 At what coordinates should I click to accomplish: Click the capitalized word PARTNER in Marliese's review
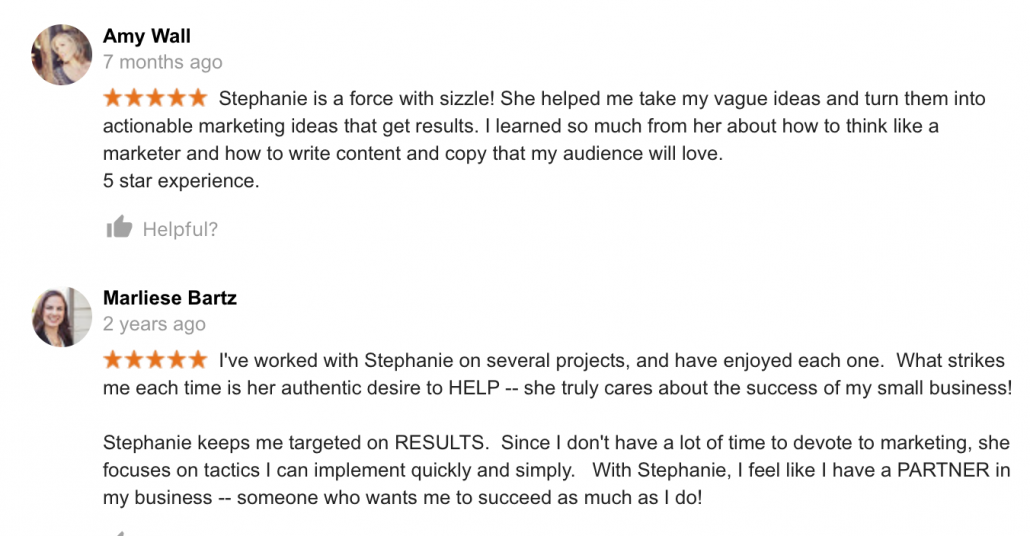coord(943,470)
